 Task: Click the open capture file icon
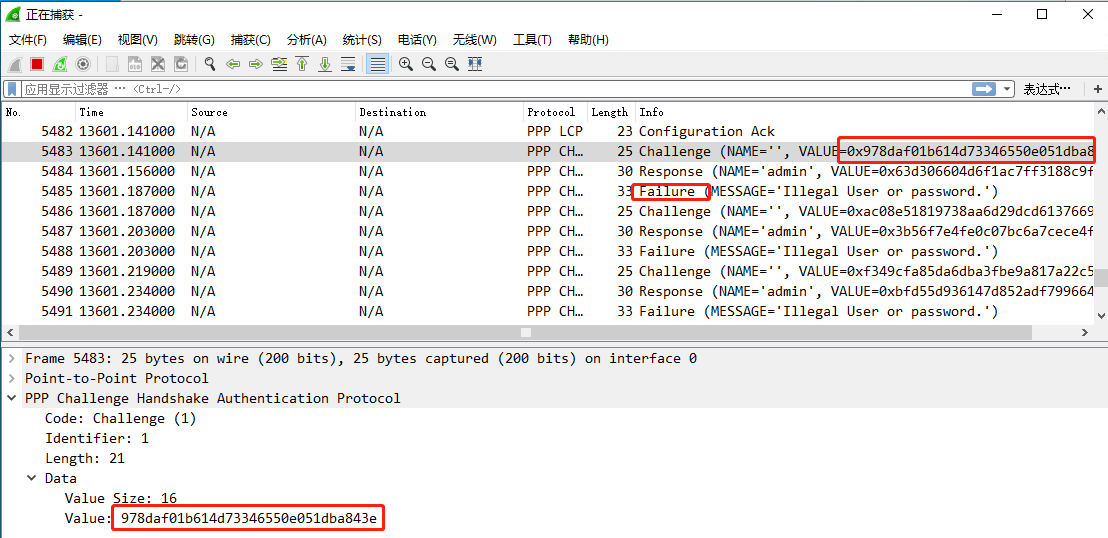pos(112,64)
